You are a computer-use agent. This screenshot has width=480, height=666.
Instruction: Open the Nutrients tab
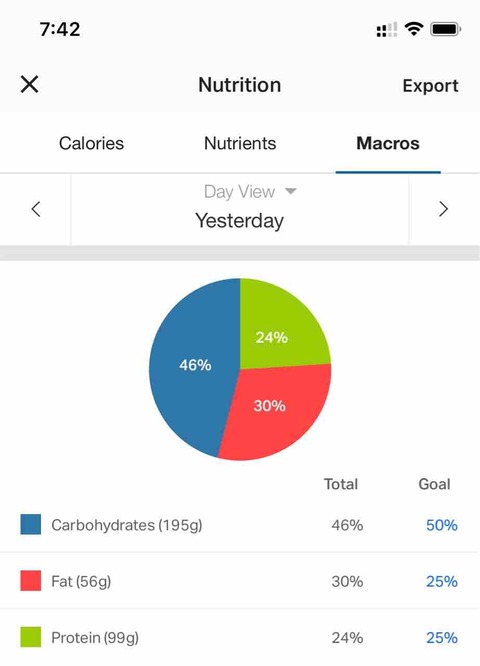coord(240,143)
